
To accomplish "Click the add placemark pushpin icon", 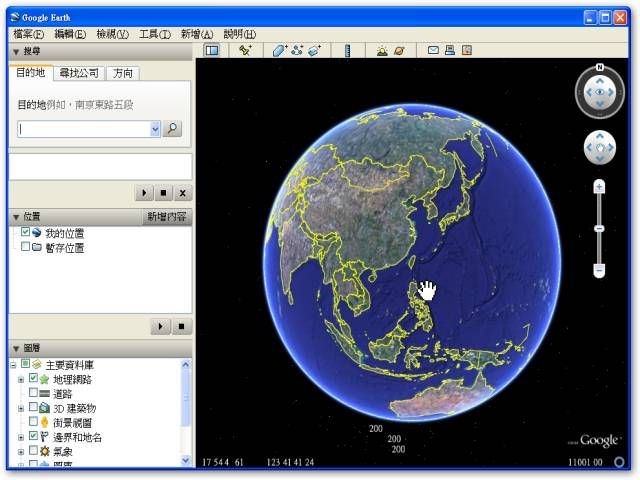I will 244,50.
